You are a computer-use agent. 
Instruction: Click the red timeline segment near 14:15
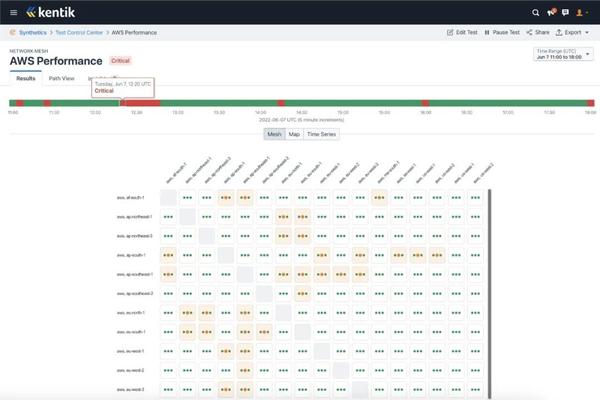[281, 103]
